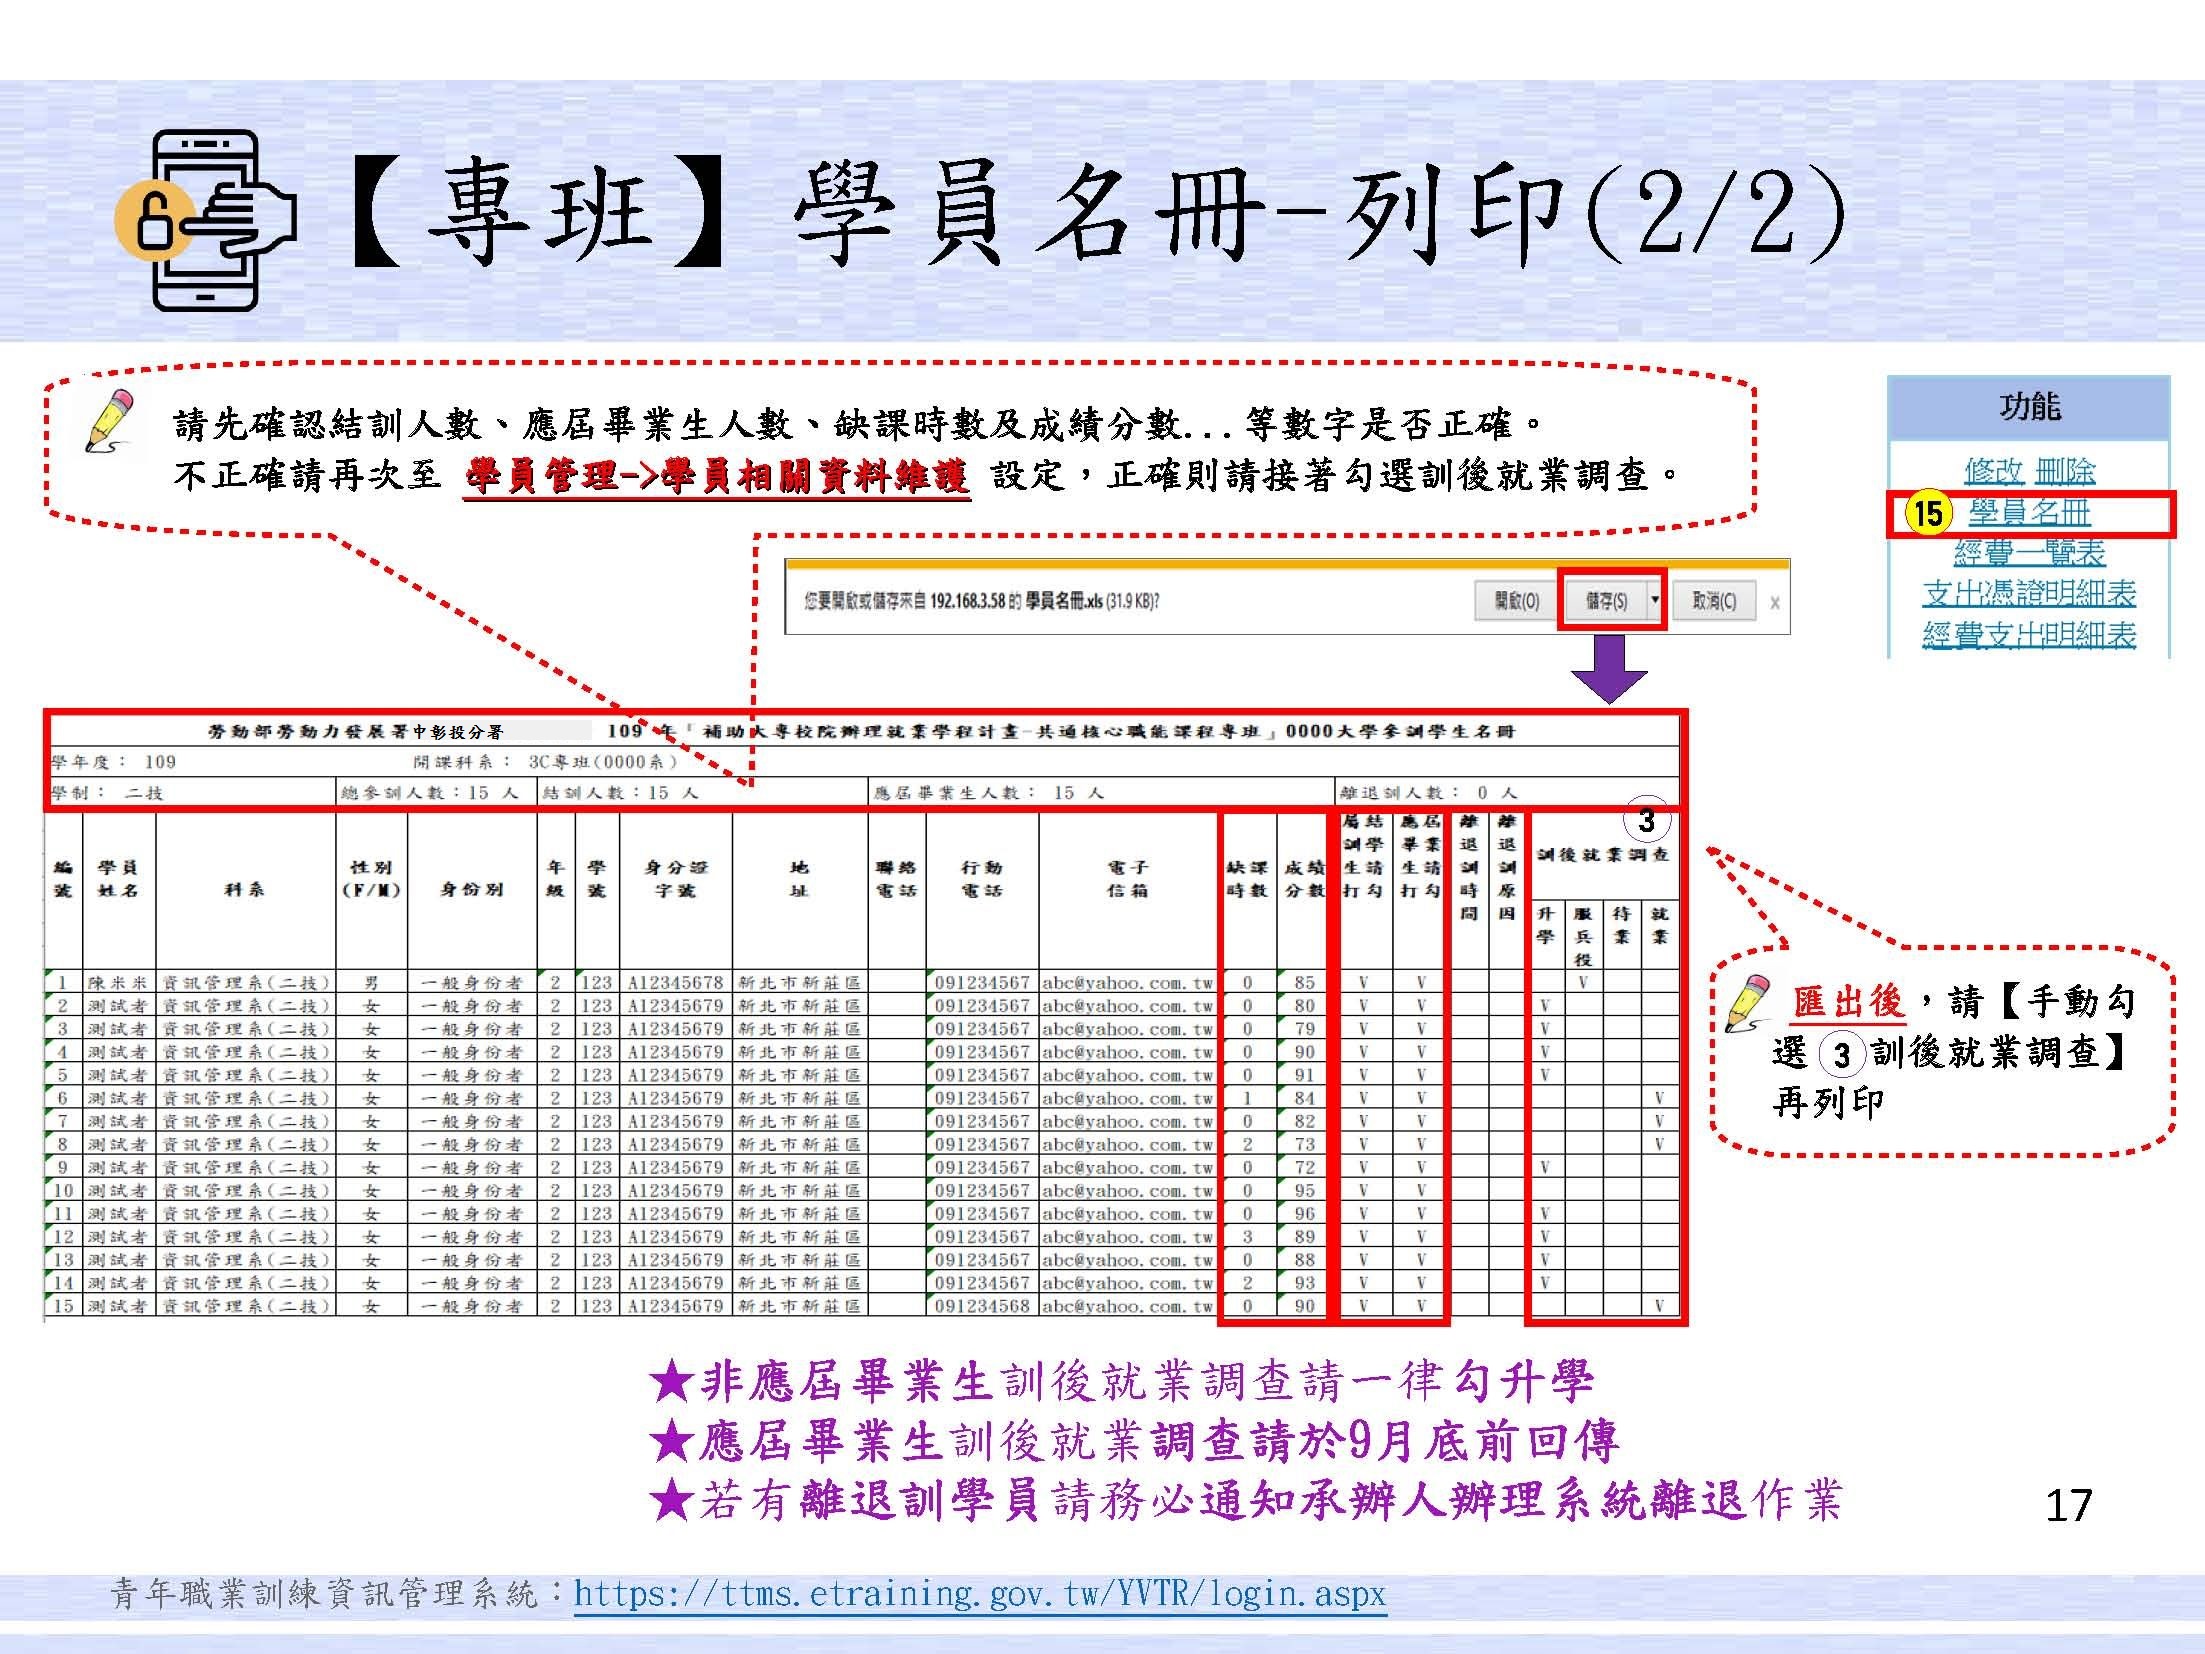This screenshot has width=2205, height=1654.
Task: Click the circled 3 above 訓後就業調查 header
Action: point(1646,821)
